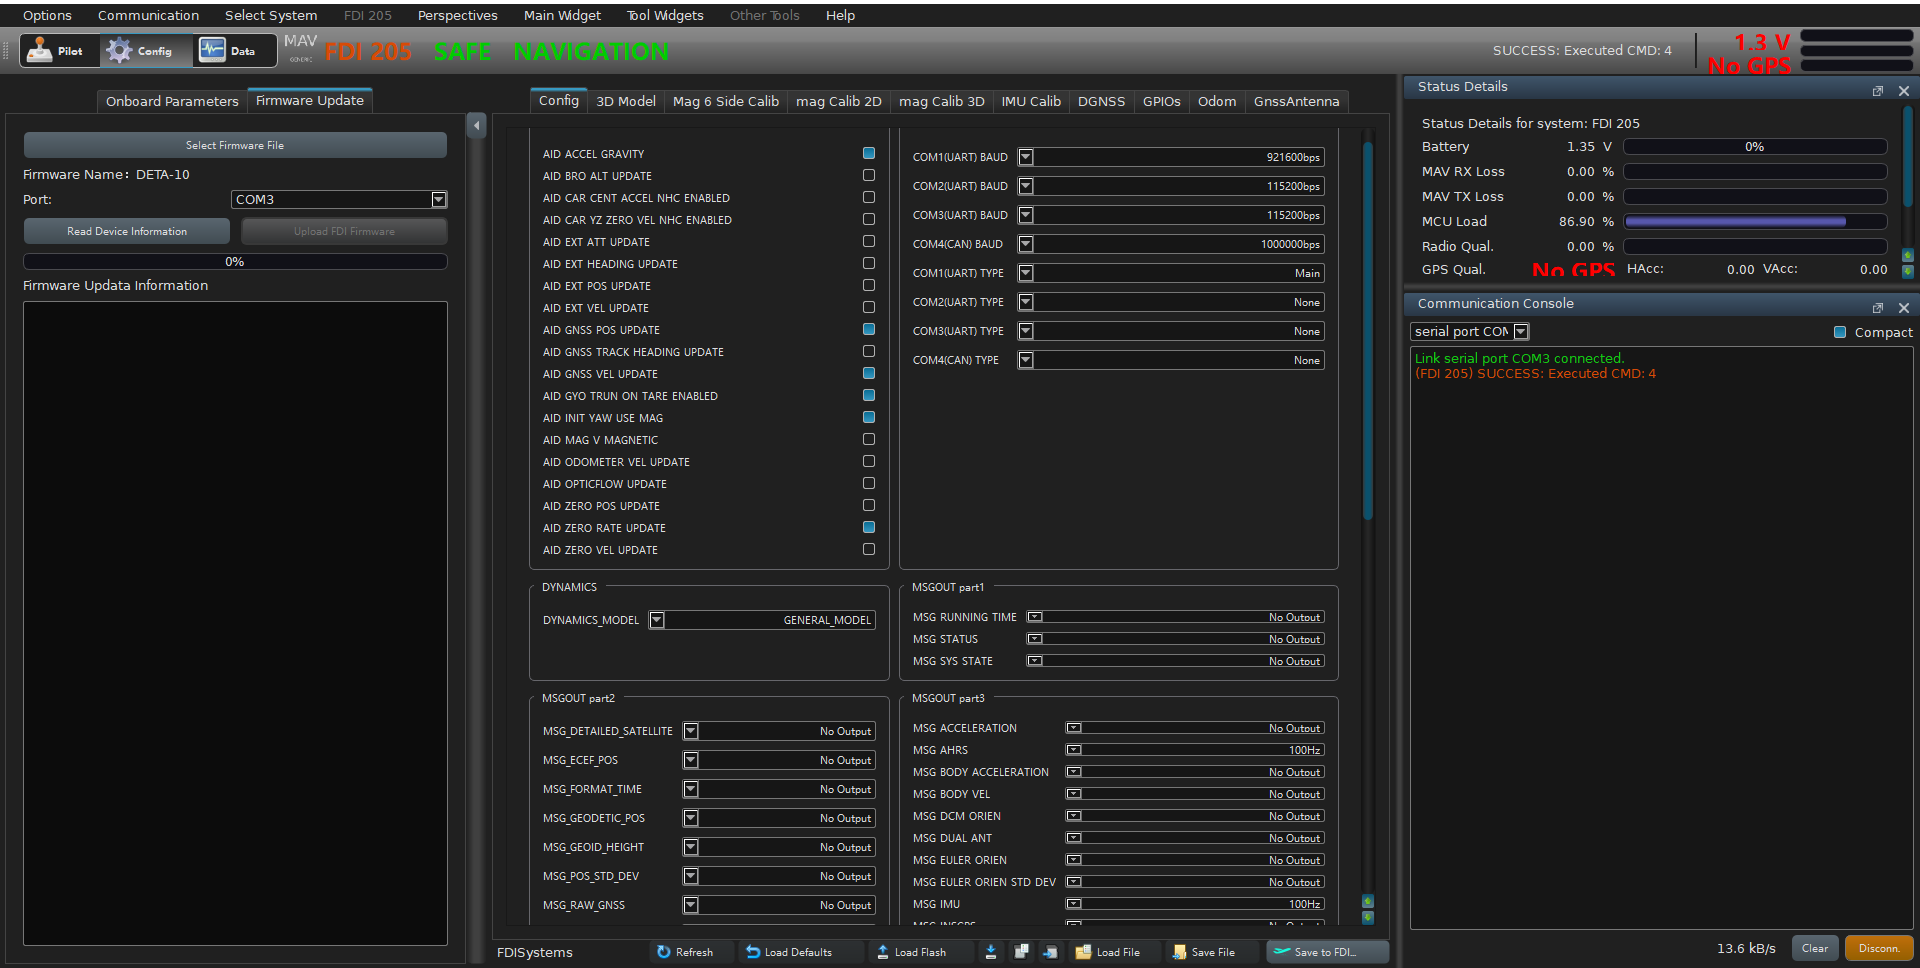Clear the communication console
The height and width of the screenshot is (968, 1920).
1815,948
